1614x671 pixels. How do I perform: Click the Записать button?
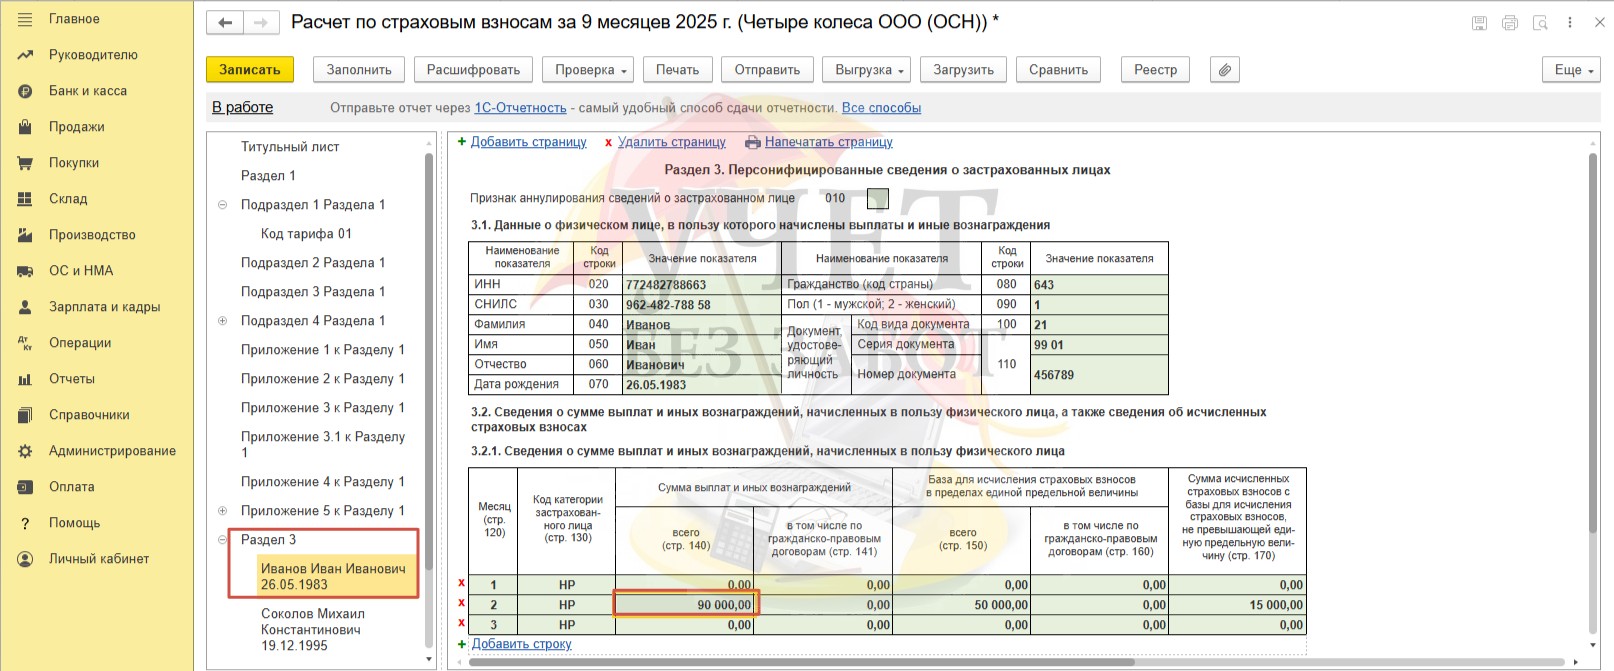(250, 69)
